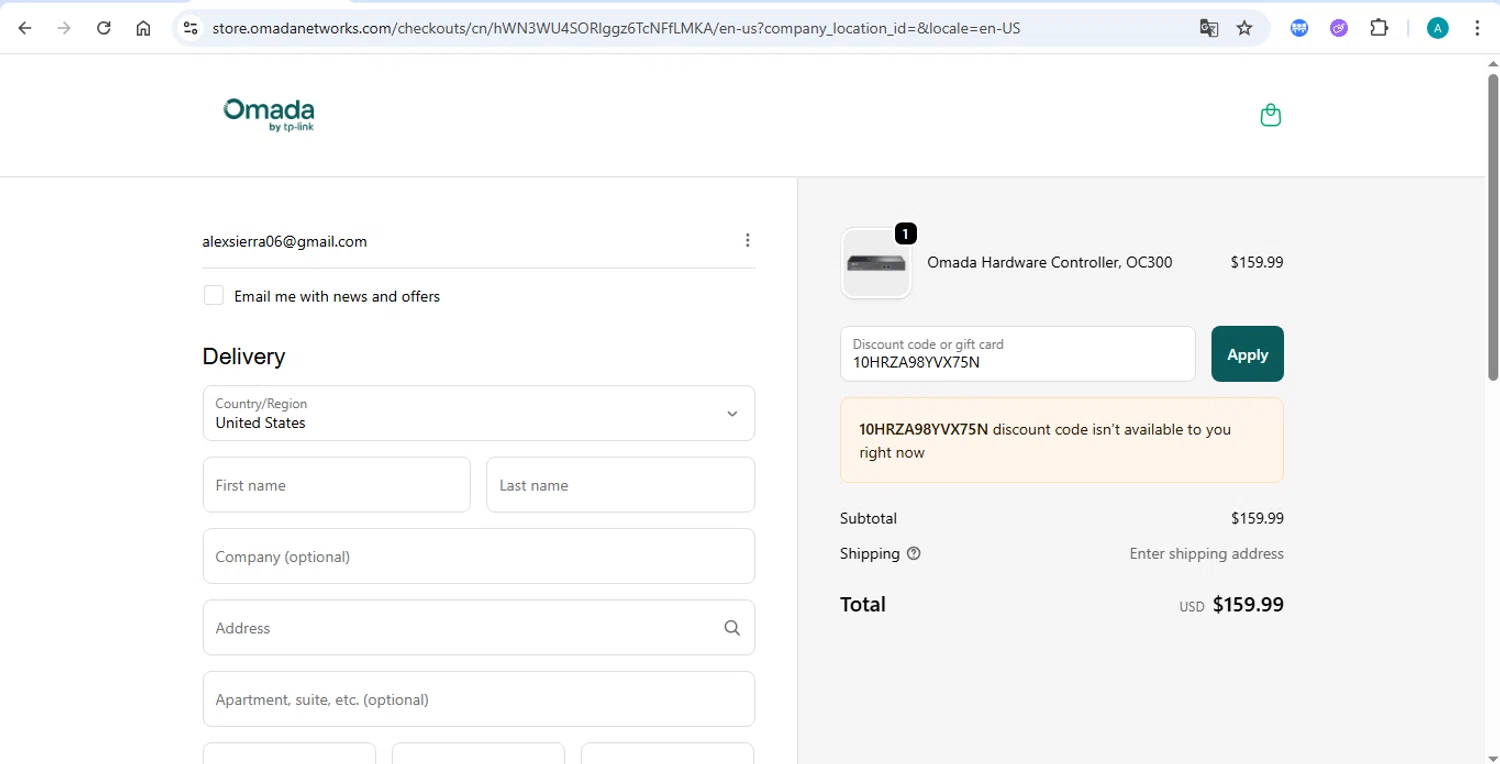This screenshot has width=1500, height=764.
Task: View site information icon in address bar
Action: pyautogui.click(x=190, y=28)
